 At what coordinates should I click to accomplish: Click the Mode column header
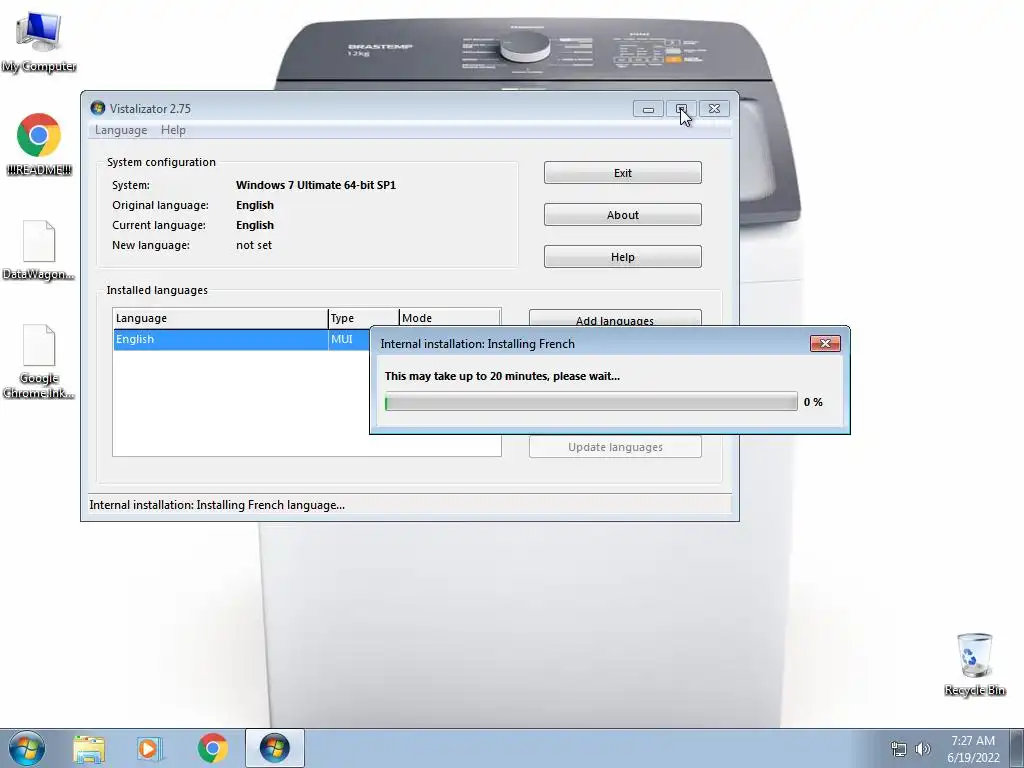tap(450, 318)
